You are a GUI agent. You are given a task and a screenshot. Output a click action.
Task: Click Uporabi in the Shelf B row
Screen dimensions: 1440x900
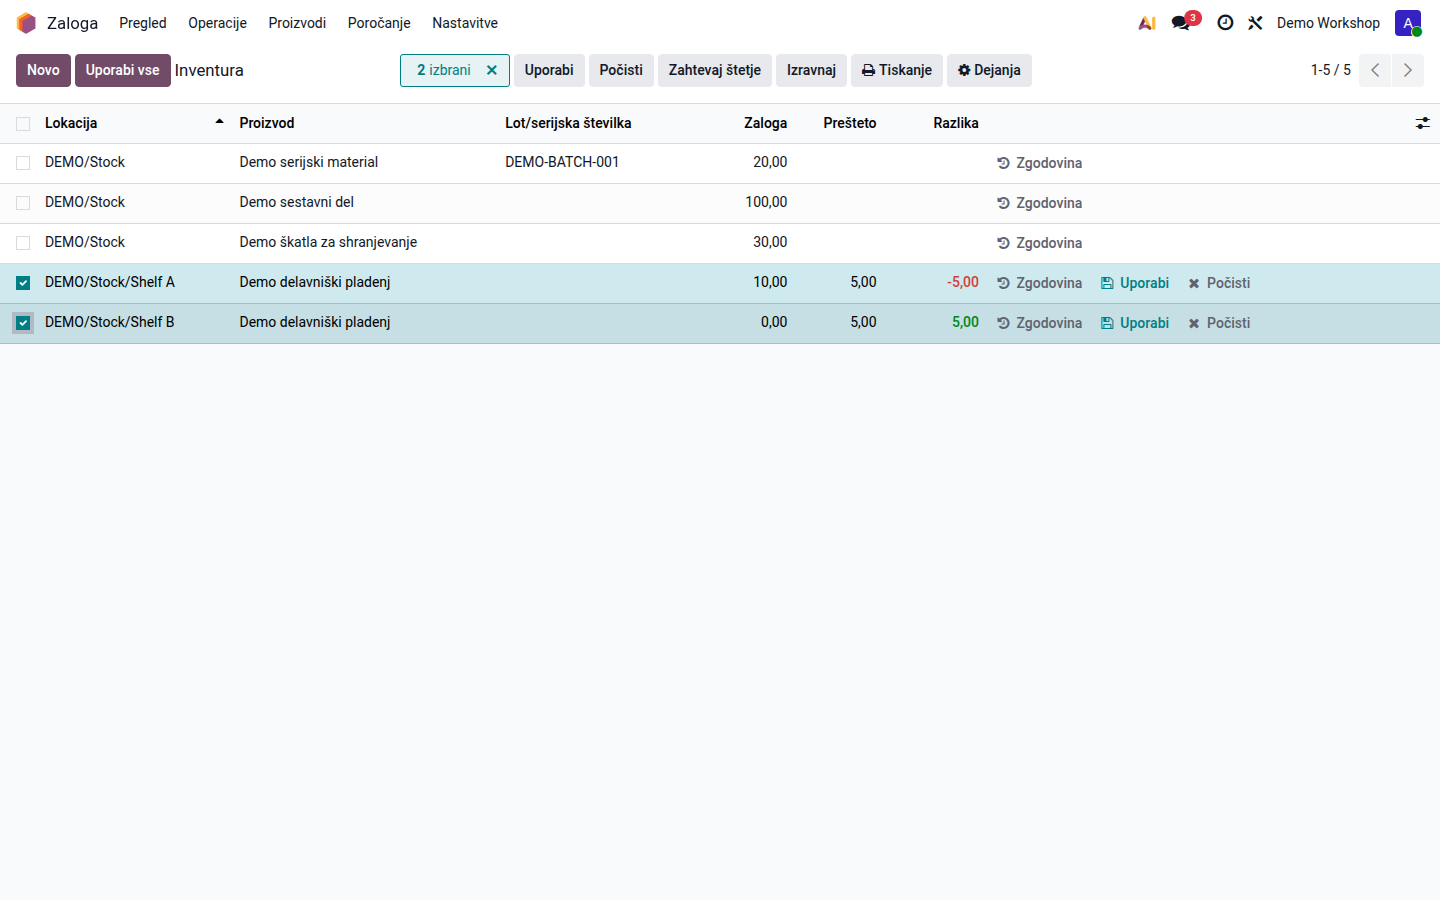1135,323
